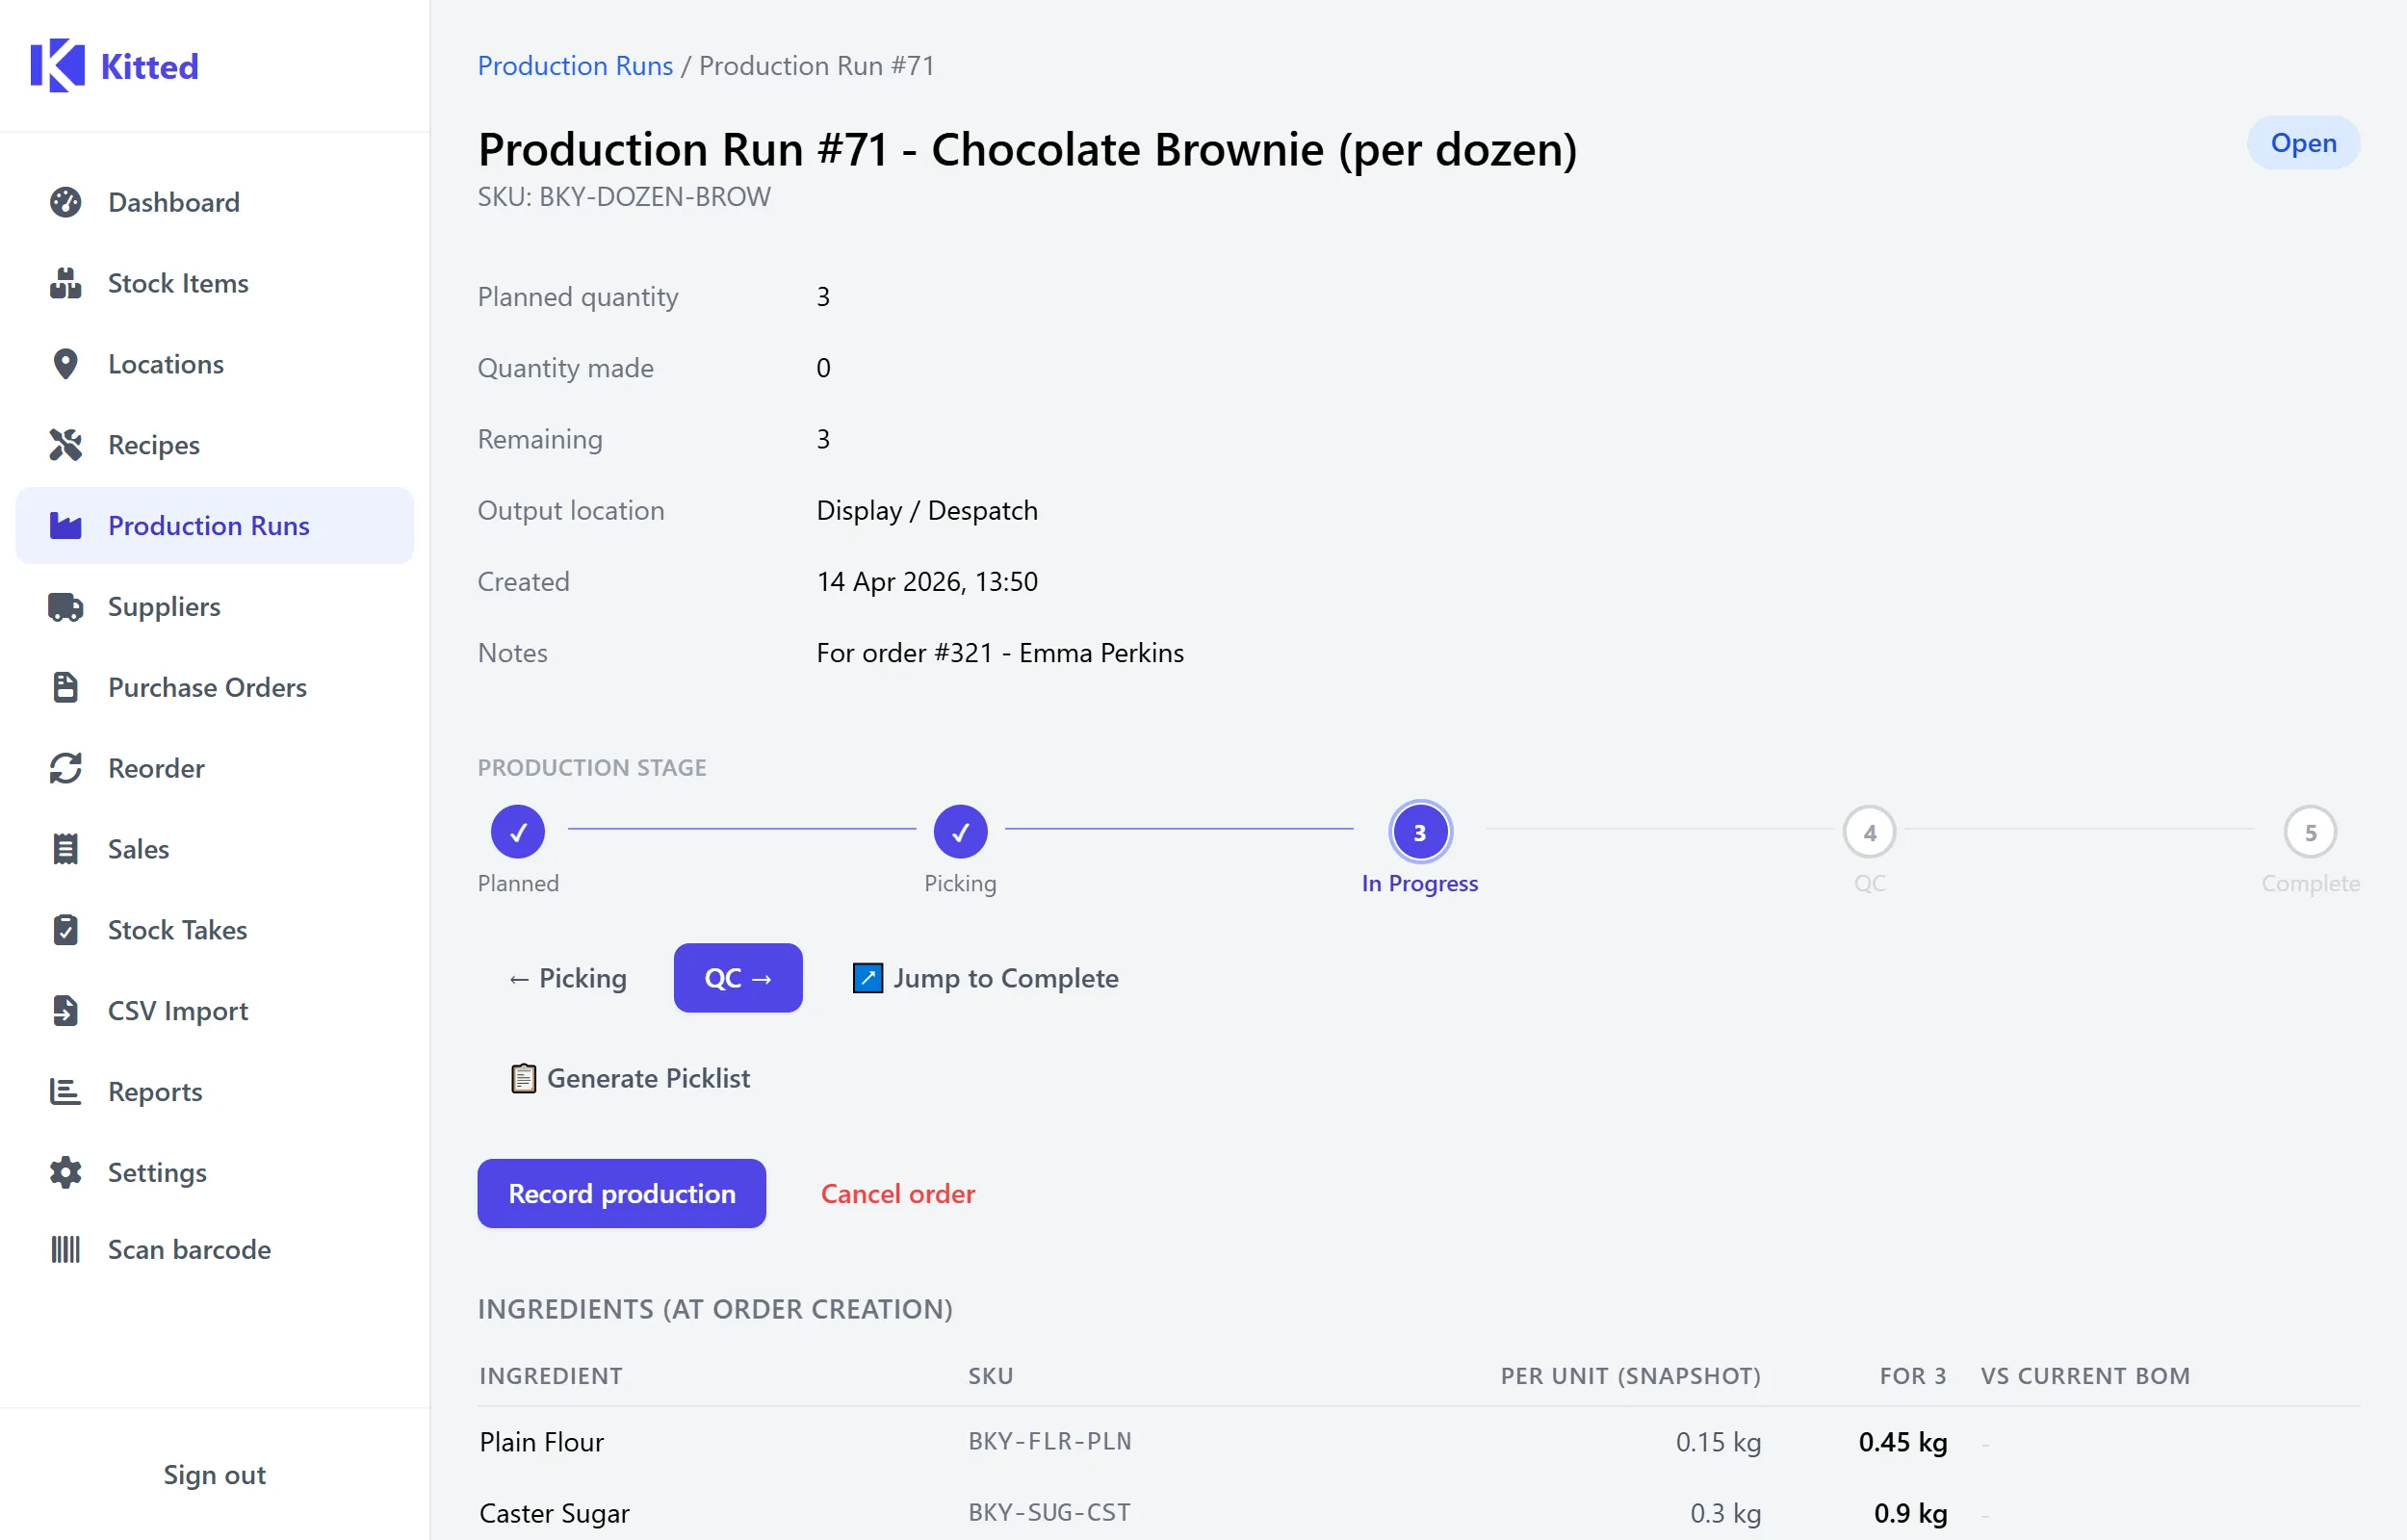Click the In Progress stage circle
This screenshot has width=2407, height=1540.
(x=1419, y=831)
